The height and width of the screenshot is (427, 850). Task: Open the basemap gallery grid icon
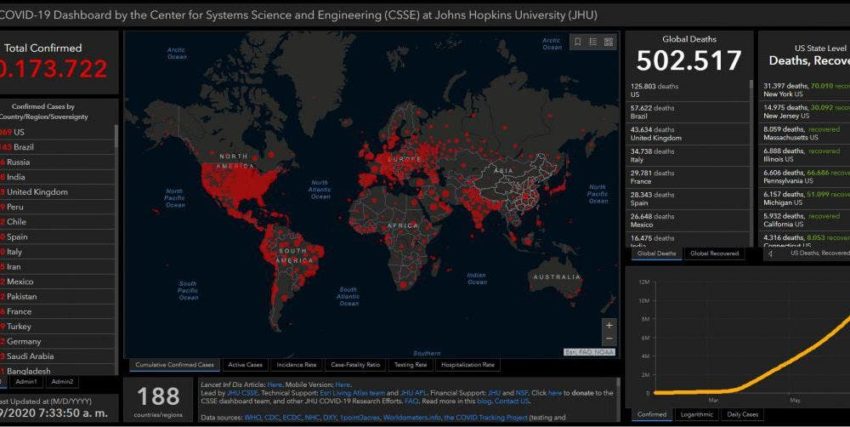609,42
